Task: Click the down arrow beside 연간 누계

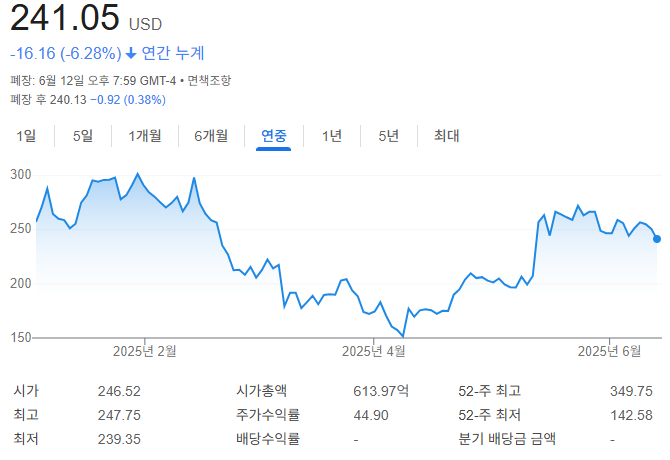Action: [131, 53]
